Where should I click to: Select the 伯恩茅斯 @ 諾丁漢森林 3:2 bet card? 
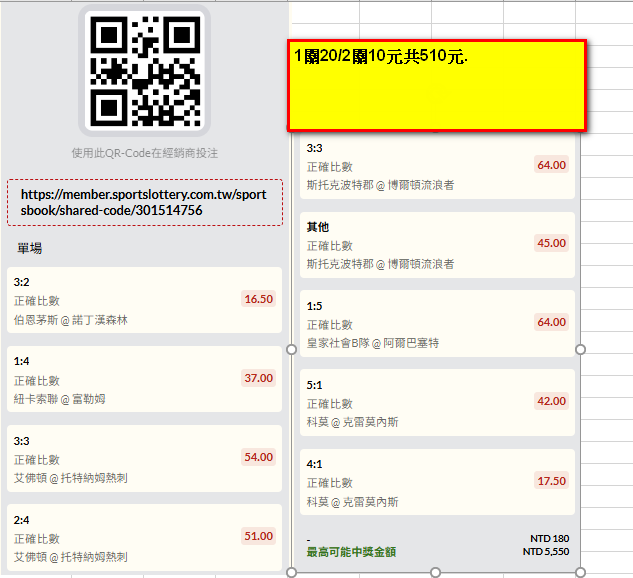pos(145,300)
